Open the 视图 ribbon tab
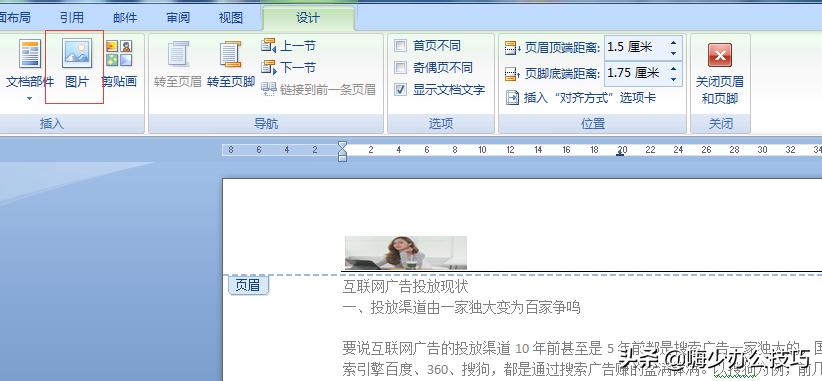This screenshot has width=822, height=381. click(x=231, y=18)
